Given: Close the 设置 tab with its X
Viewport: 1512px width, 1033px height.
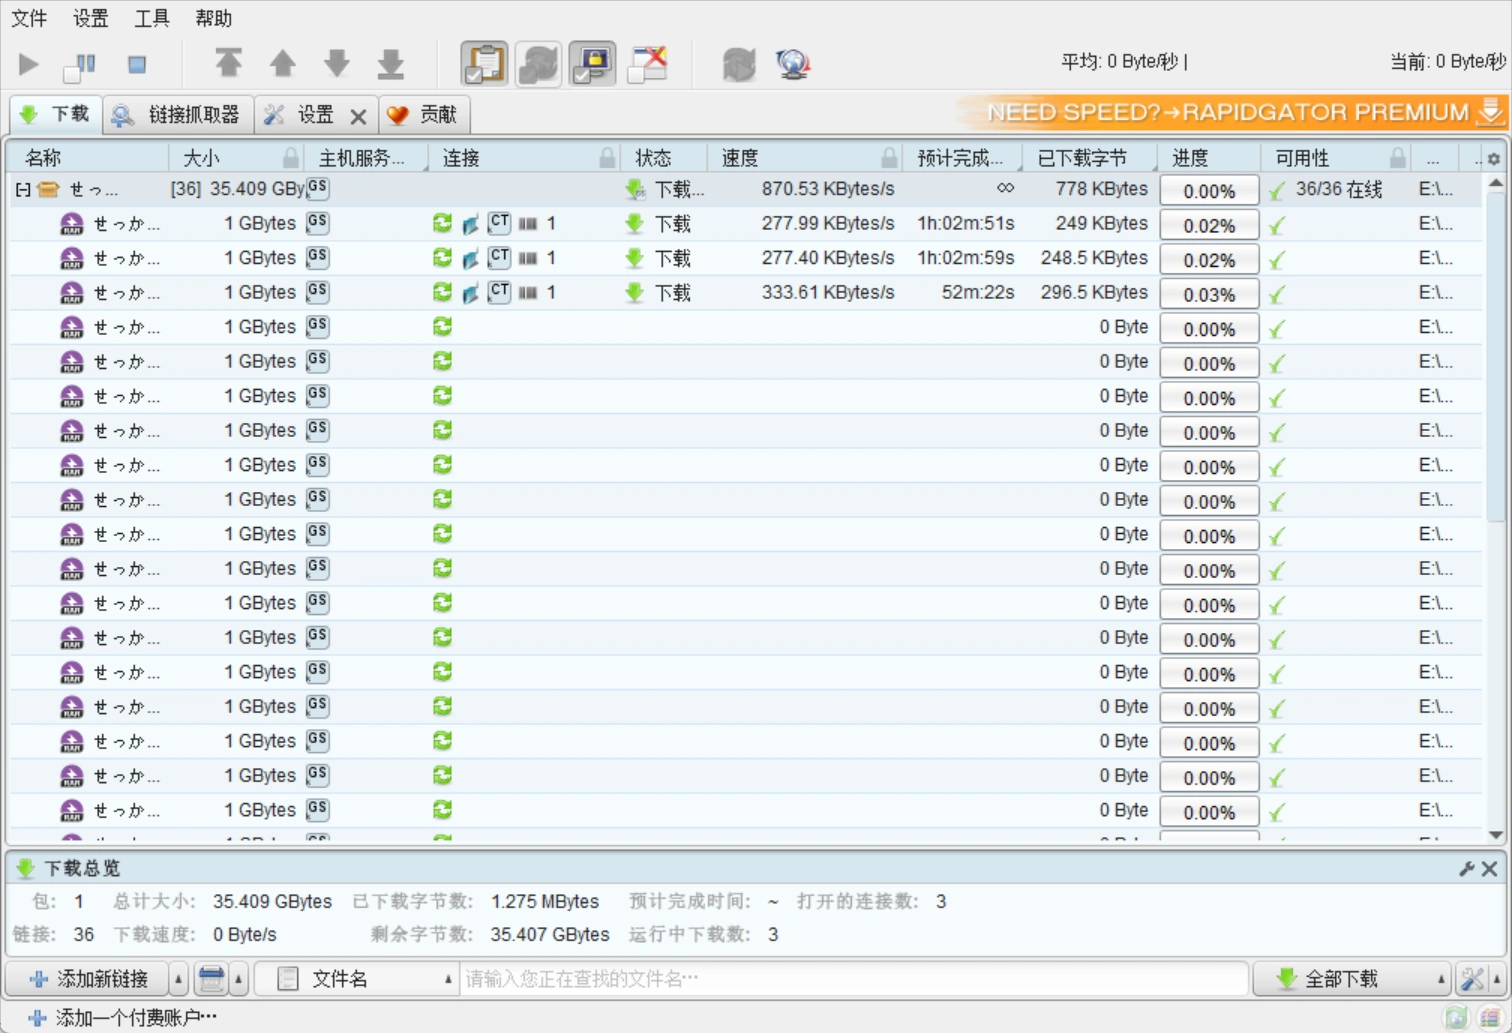Looking at the screenshot, I should [x=358, y=117].
